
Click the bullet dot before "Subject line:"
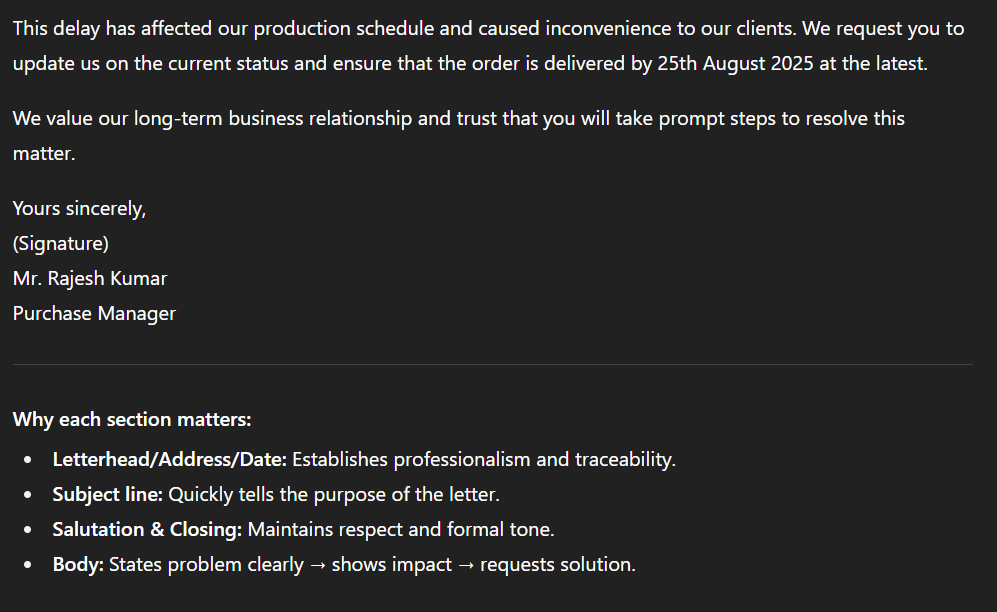(x=27, y=495)
